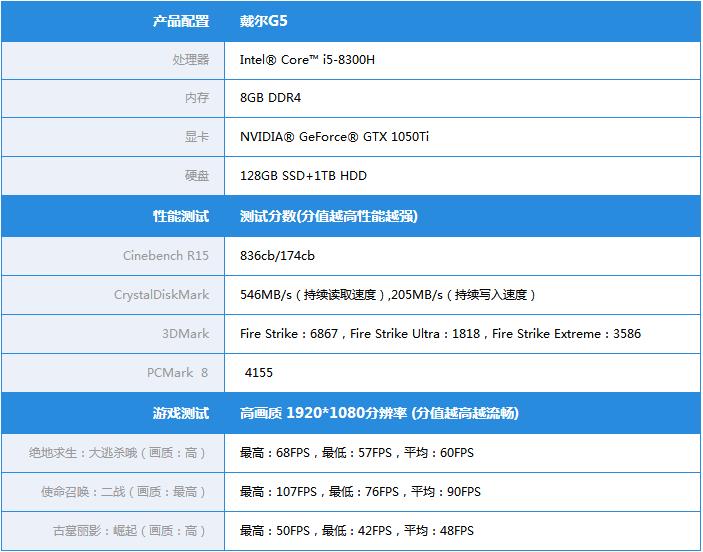Select the 使命召唤：二战 row label

point(124,492)
